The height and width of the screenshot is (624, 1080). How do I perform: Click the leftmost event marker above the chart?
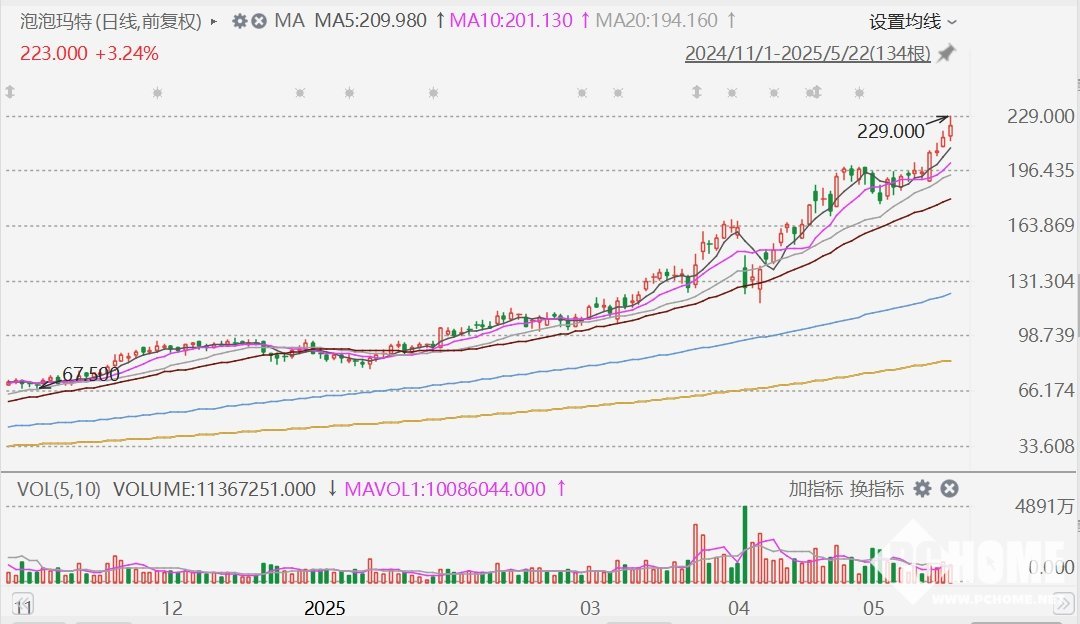pyautogui.click(x=10, y=93)
